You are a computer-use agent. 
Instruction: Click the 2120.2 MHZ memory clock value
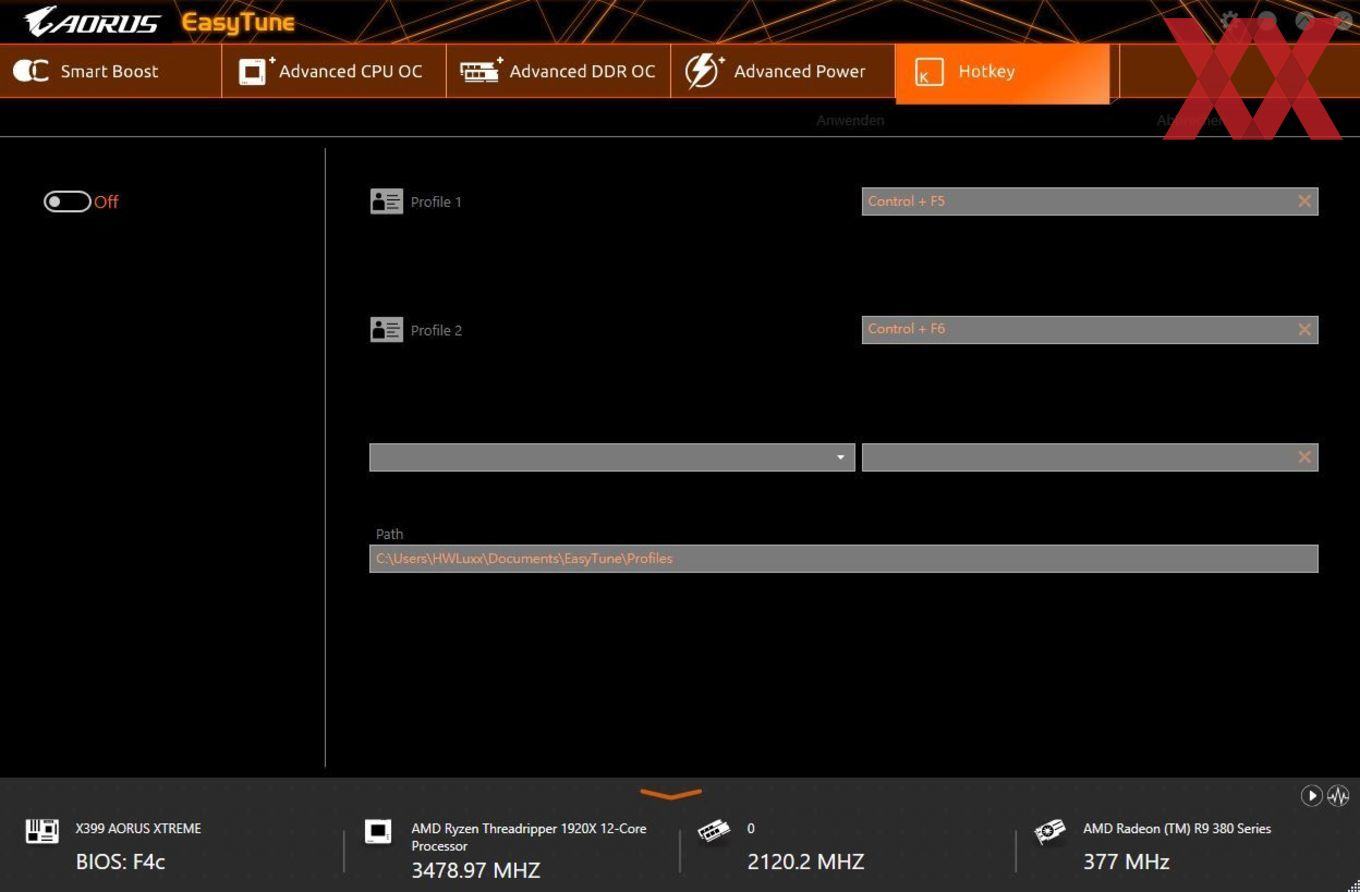coord(806,861)
